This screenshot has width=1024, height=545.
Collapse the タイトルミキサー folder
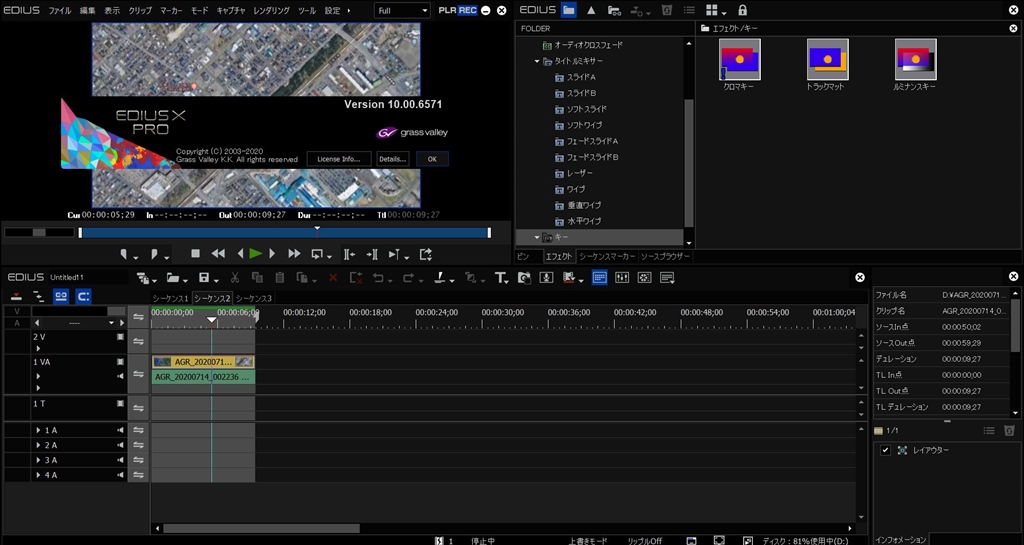pos(537,61)
